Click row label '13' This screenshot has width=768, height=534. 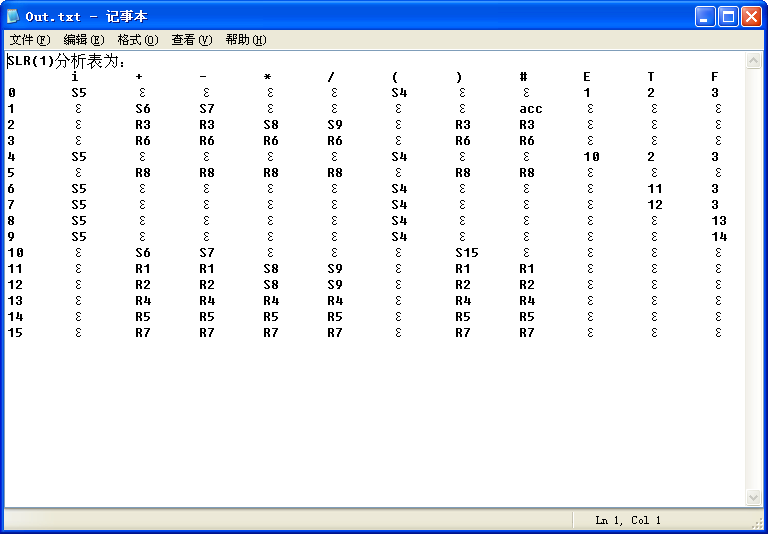(15, 301)
